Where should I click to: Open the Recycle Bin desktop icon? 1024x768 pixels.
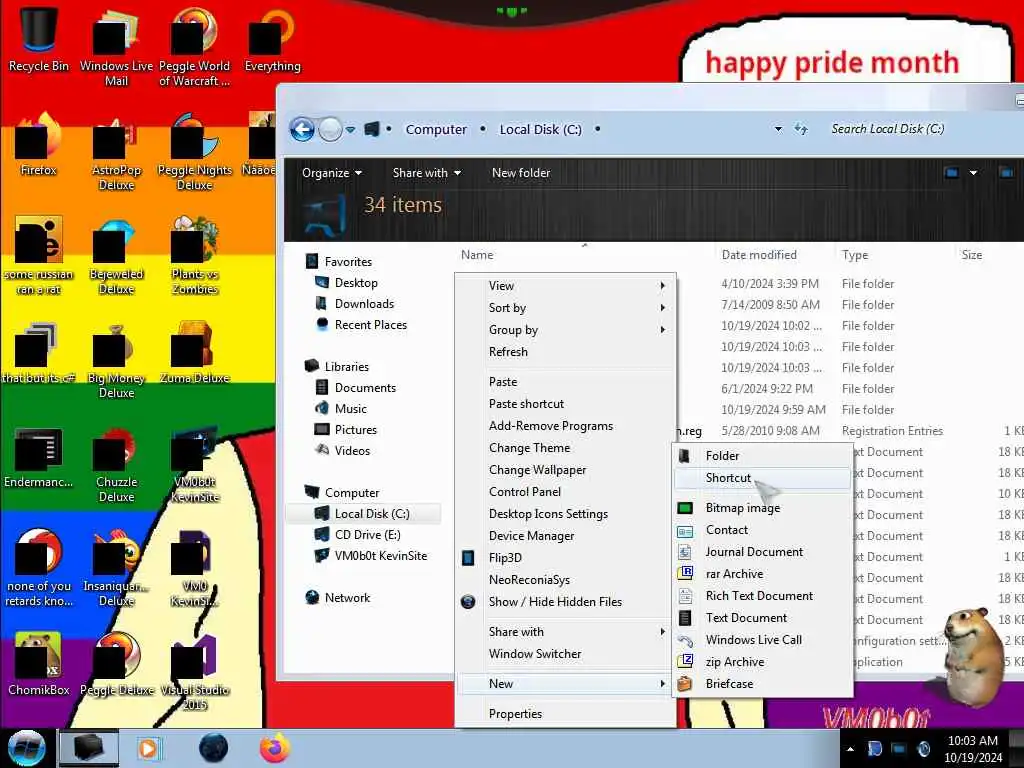pos(39,39)
